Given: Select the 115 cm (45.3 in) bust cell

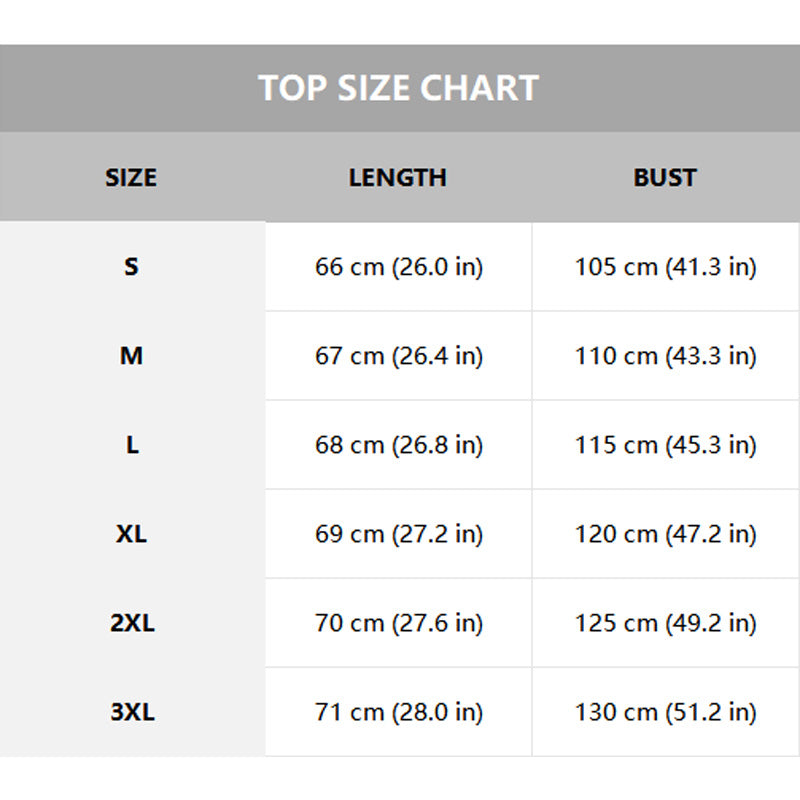Looking at the screenshot, I should pyautogui.click(x=666, y=445).
